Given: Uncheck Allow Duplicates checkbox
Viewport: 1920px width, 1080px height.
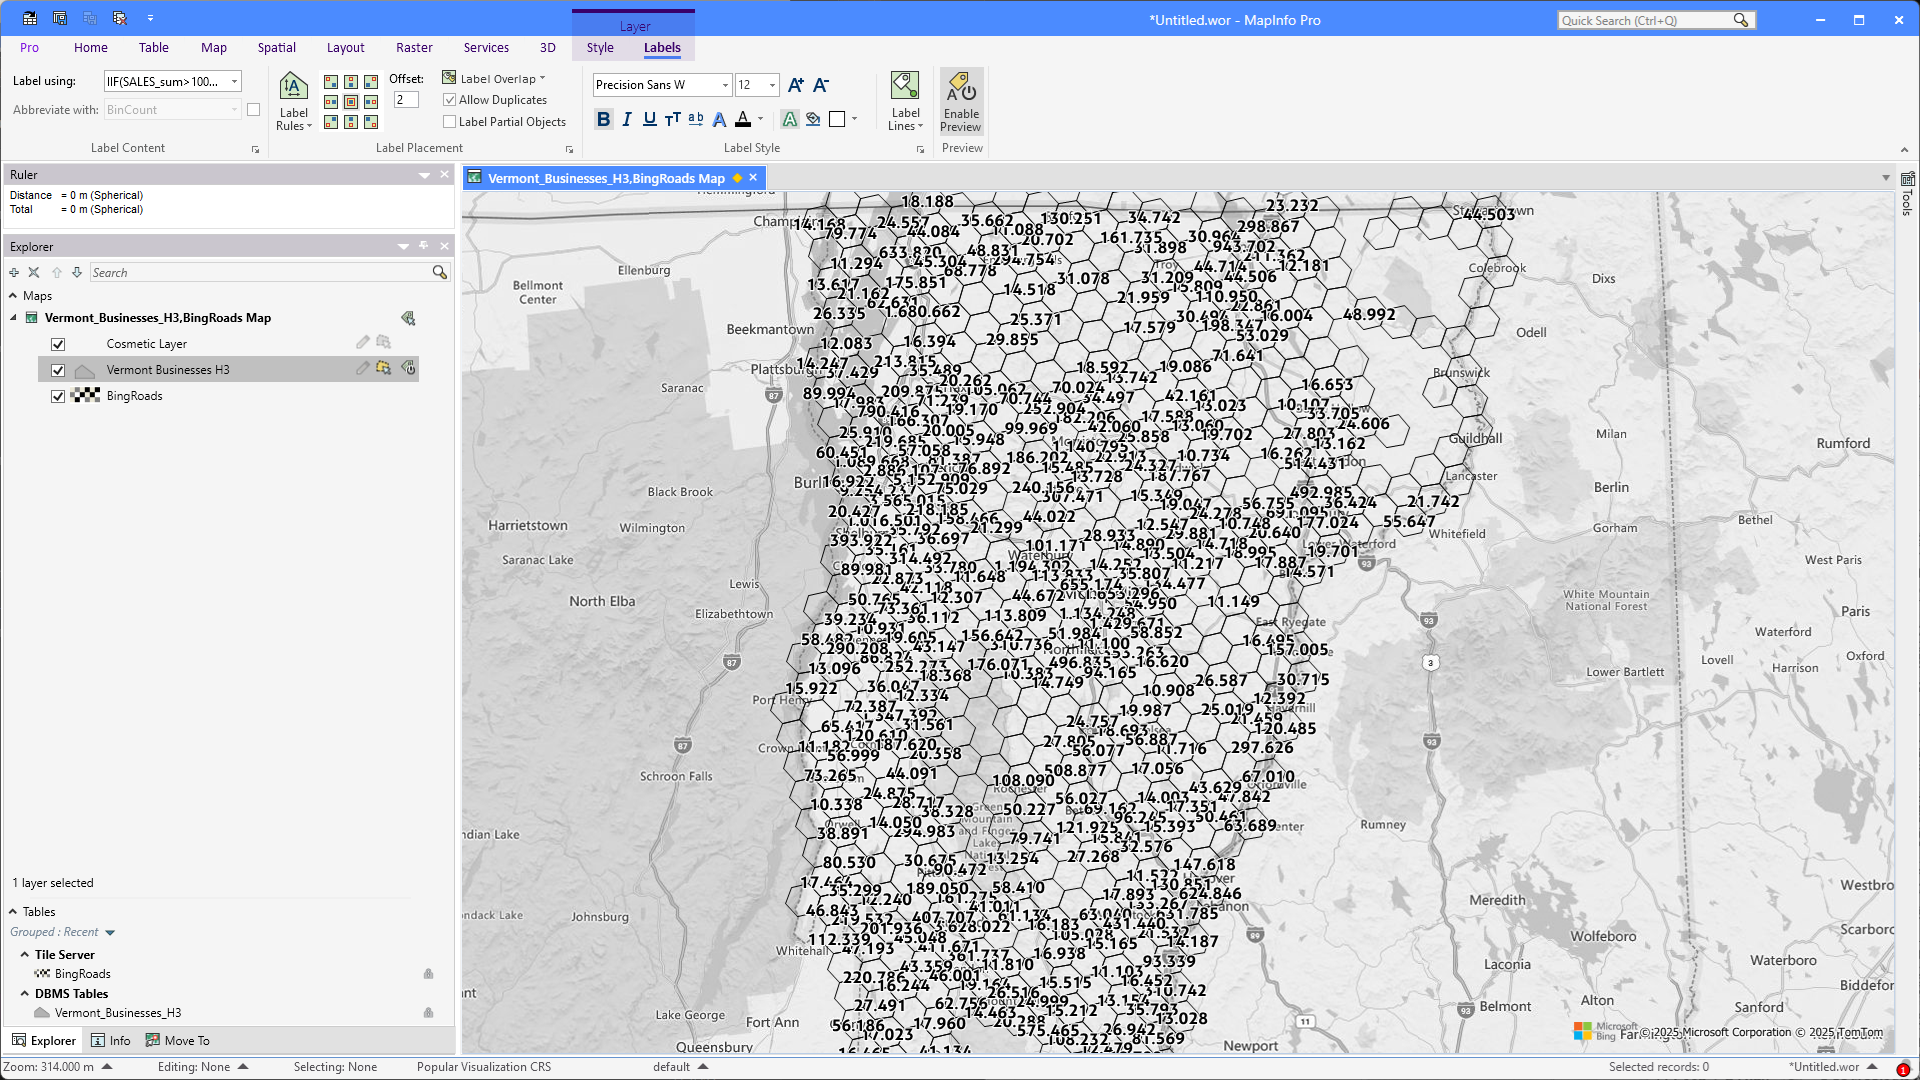Looking at the screenshot, I should (x=450, y=100).
